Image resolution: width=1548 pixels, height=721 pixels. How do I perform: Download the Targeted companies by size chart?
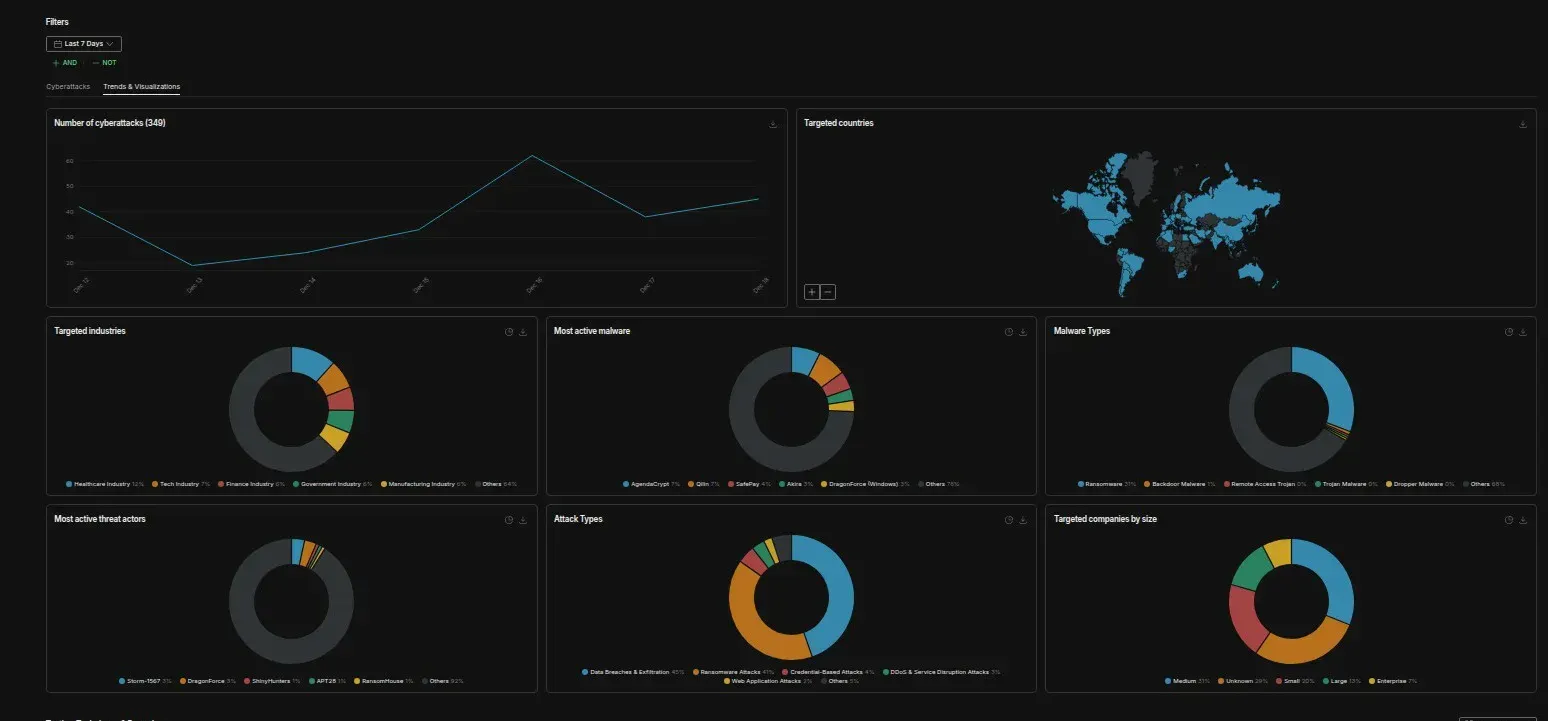[x=1521, y=519]
